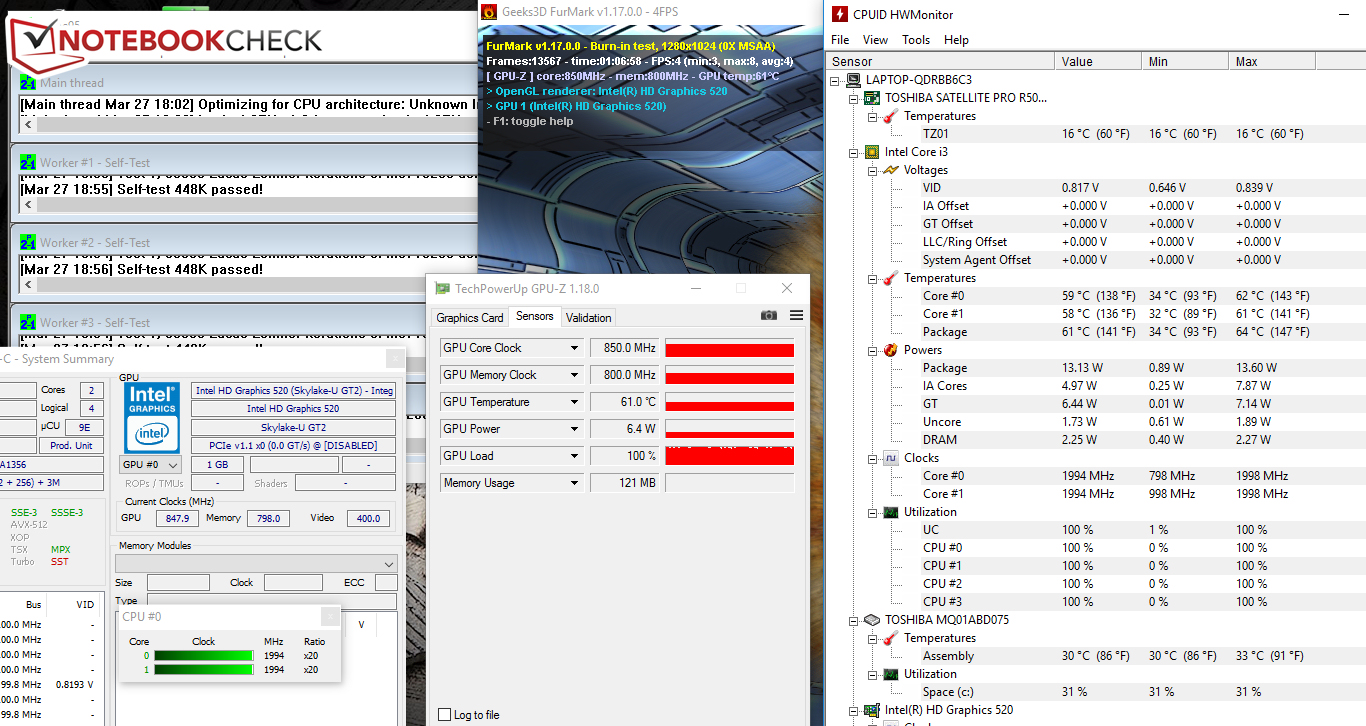Click the thermometer icon above Assembly row
The width and height of the screenshot is (1366, 726).
click(x=891, y=638)
